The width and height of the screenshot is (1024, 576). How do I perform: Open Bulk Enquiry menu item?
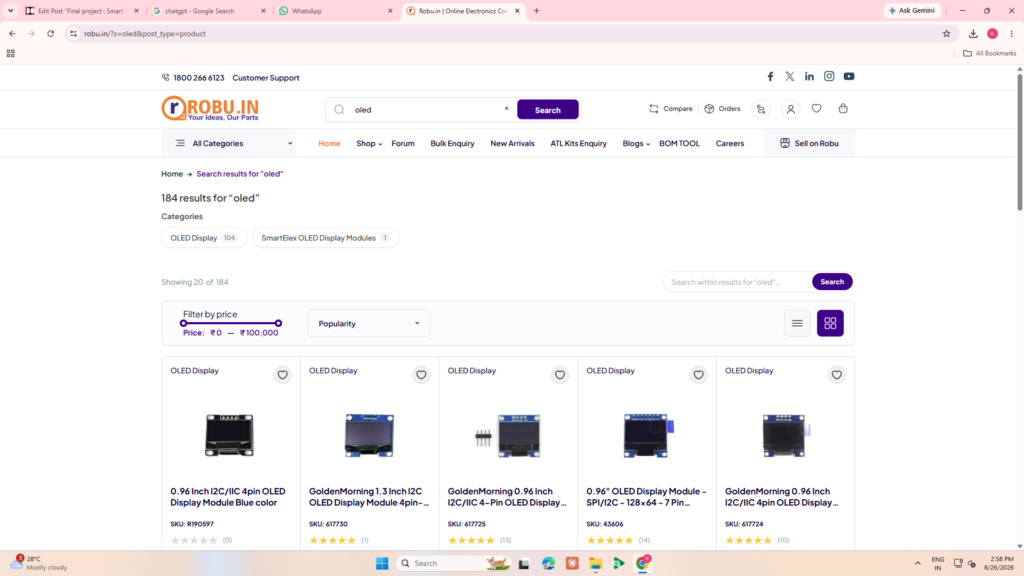click(452, 144)
